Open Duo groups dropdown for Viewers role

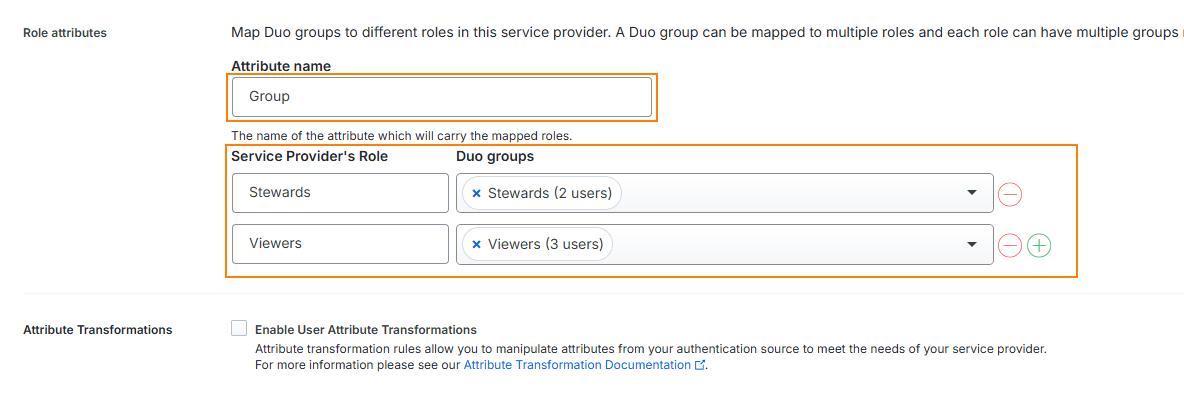(x=972, y=245)
